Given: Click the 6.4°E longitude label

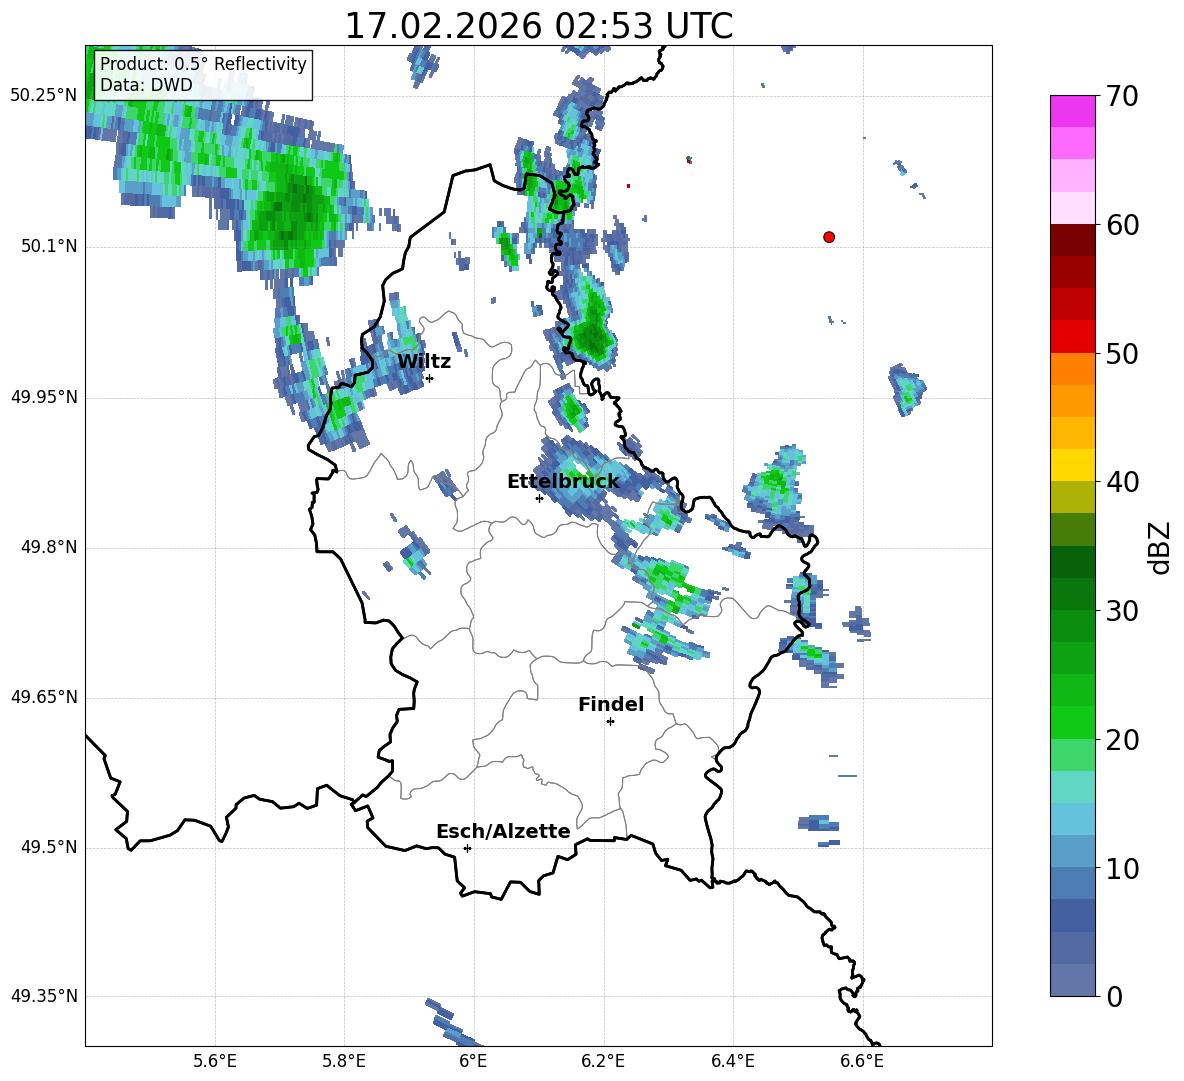Looking at the screenshot, I should click(x=732, y=1061).
